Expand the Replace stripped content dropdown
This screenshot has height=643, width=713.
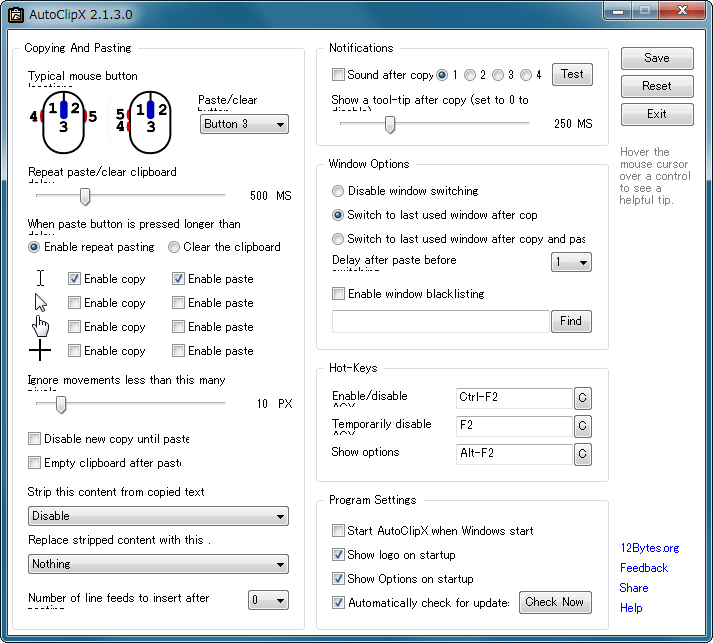coord(158,564)
